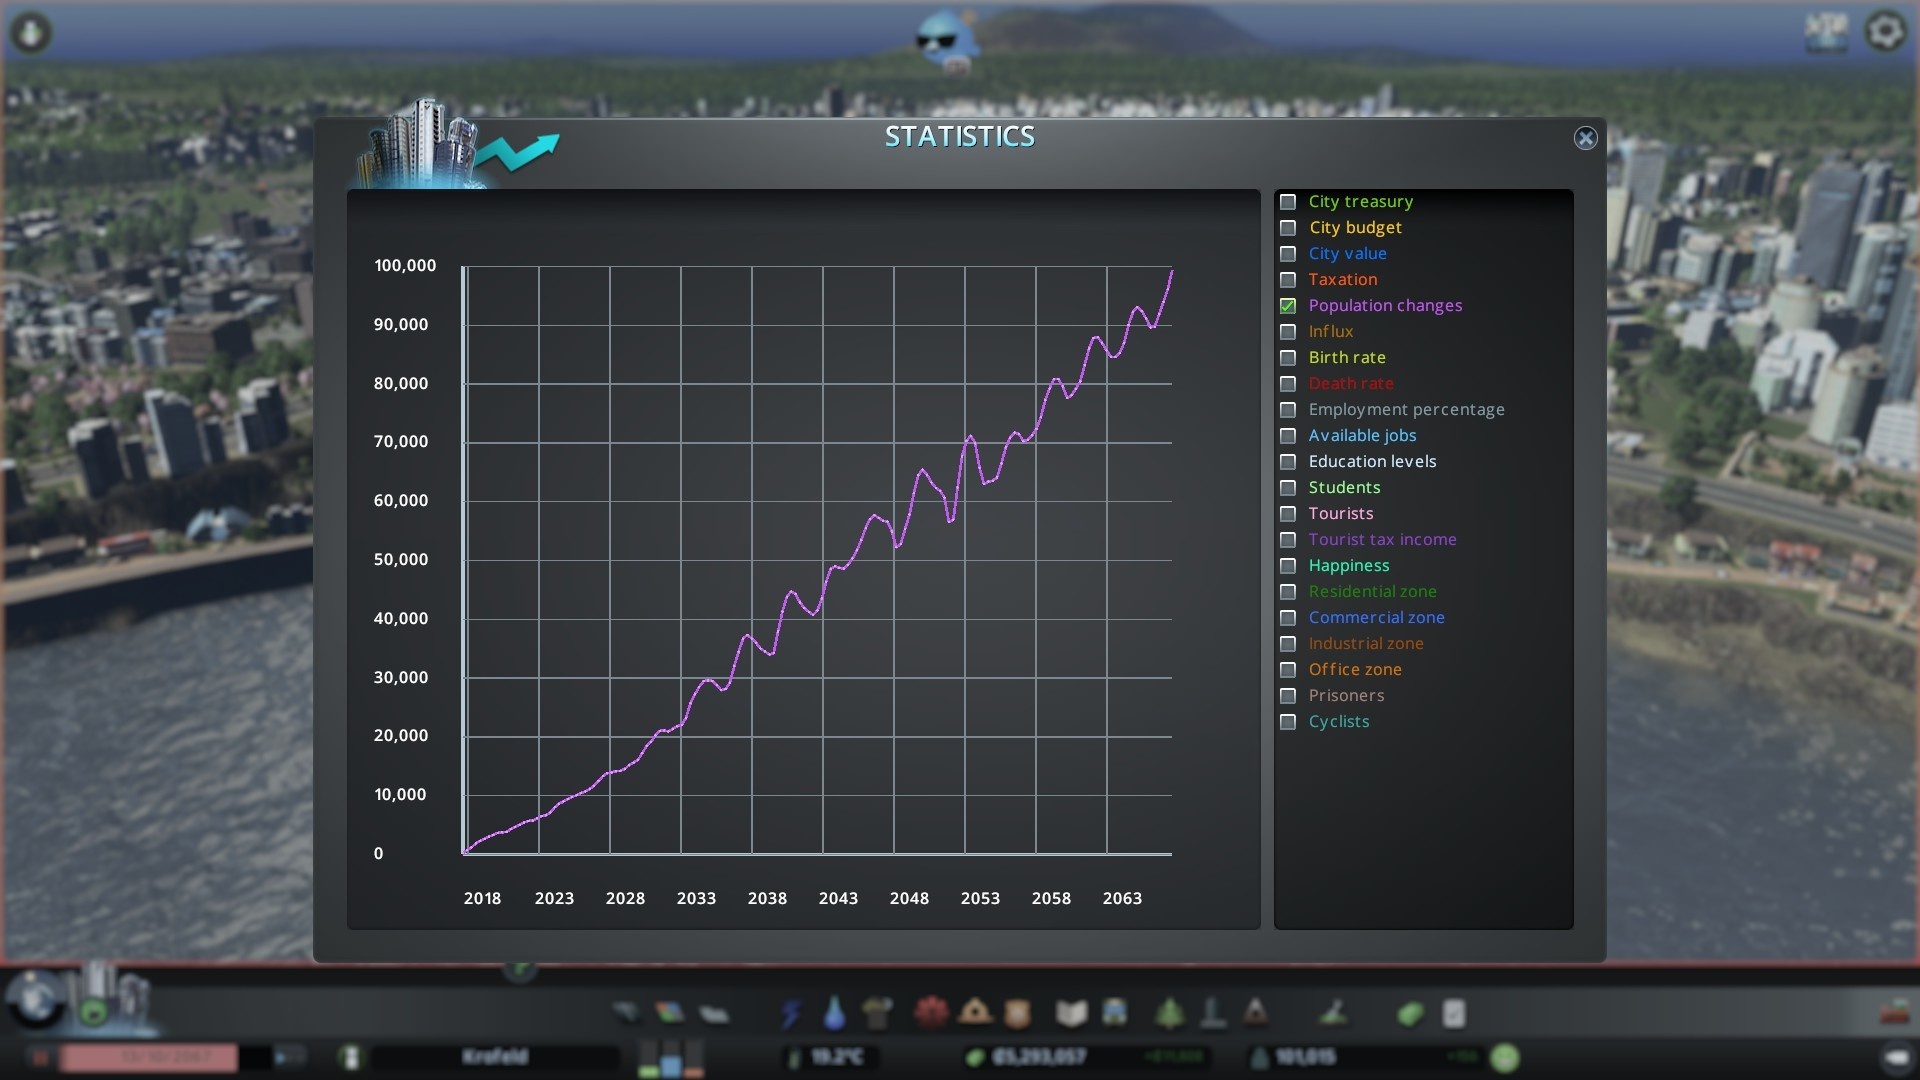Enable the City treasury checkbox
1920x1080 pixels.
[x=1288, y=202]
